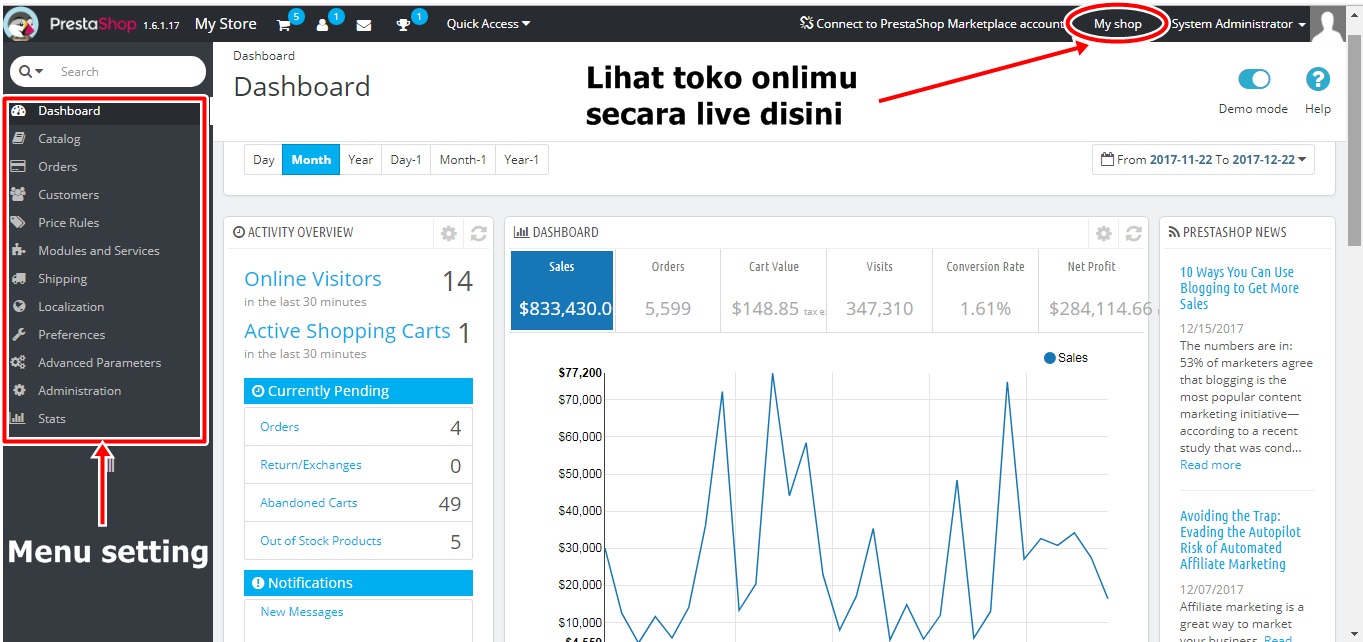Refresh the Dashboard panel

(1133, 233)
